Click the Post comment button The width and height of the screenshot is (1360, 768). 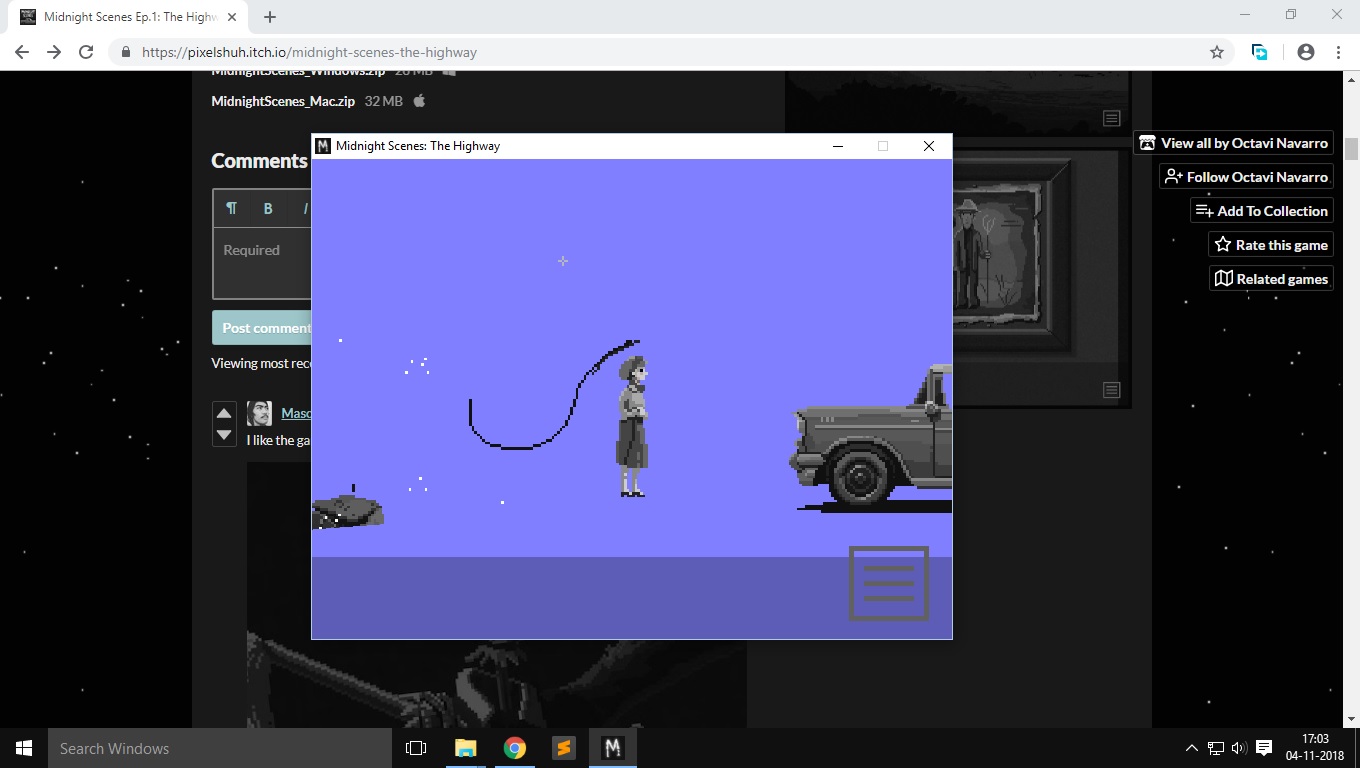[x=262, y=328]
